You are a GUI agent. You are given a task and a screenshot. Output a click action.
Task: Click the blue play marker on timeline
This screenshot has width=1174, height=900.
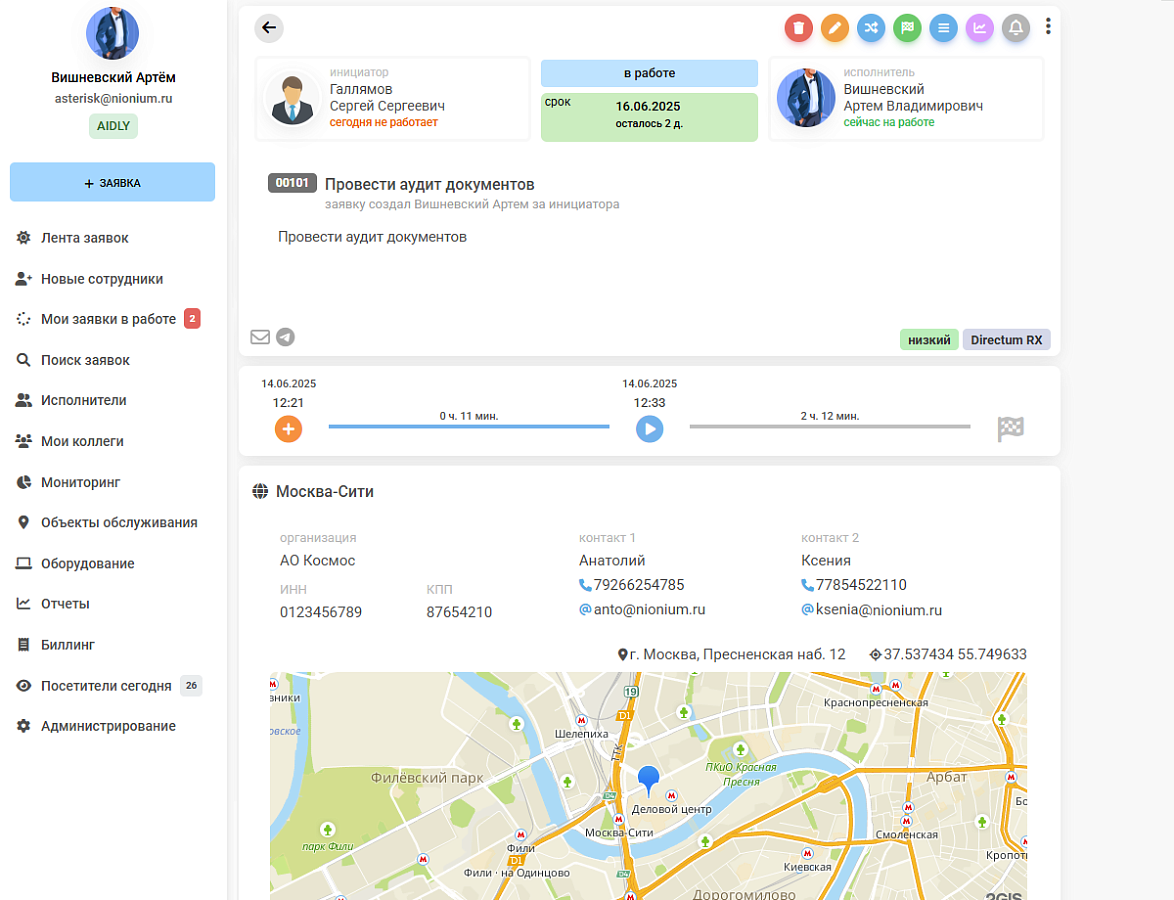[649, 429]
